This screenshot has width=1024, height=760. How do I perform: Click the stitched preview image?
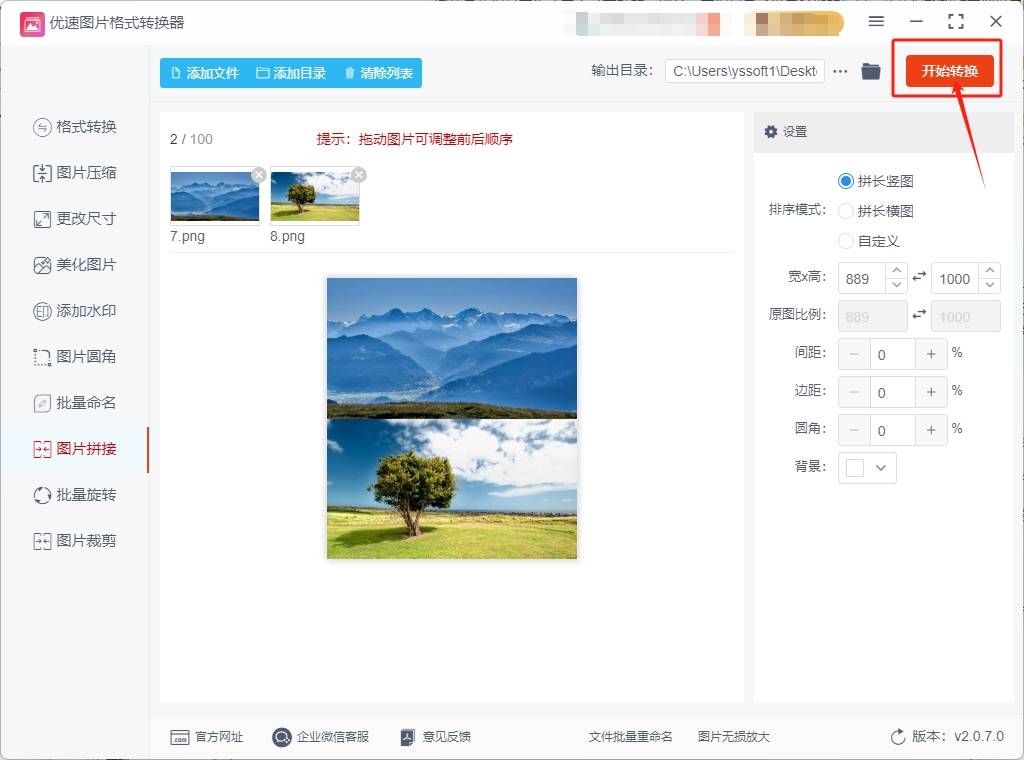pos(452,419)
